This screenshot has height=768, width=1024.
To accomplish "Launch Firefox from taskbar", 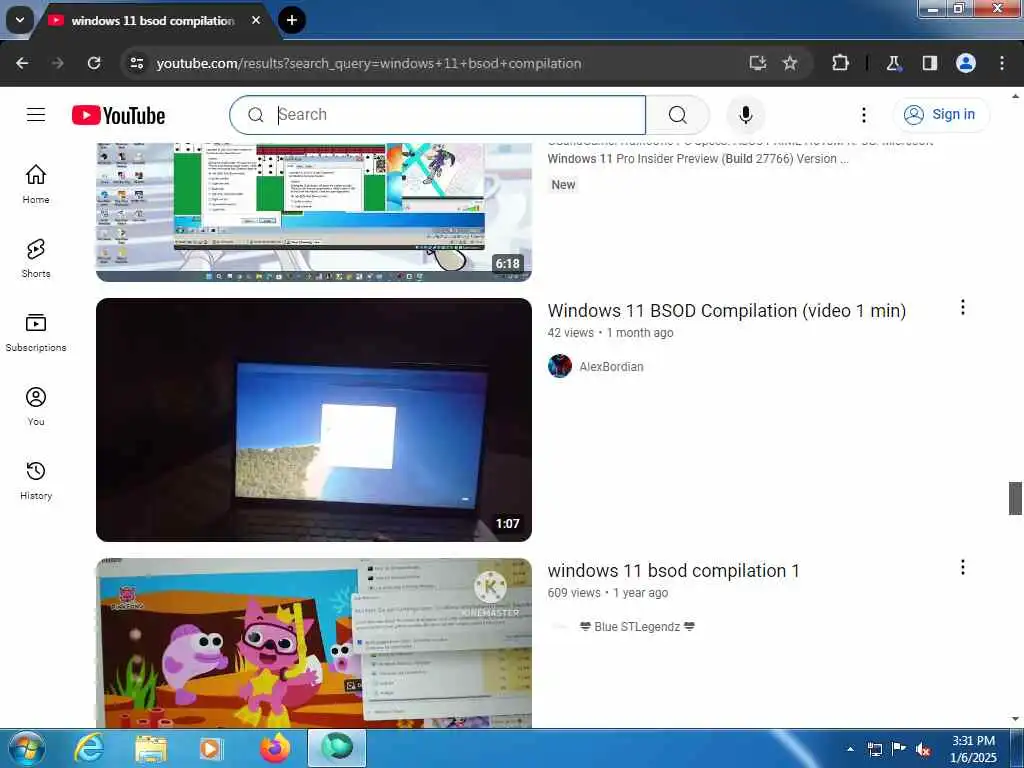I will [x=275, y=748].
